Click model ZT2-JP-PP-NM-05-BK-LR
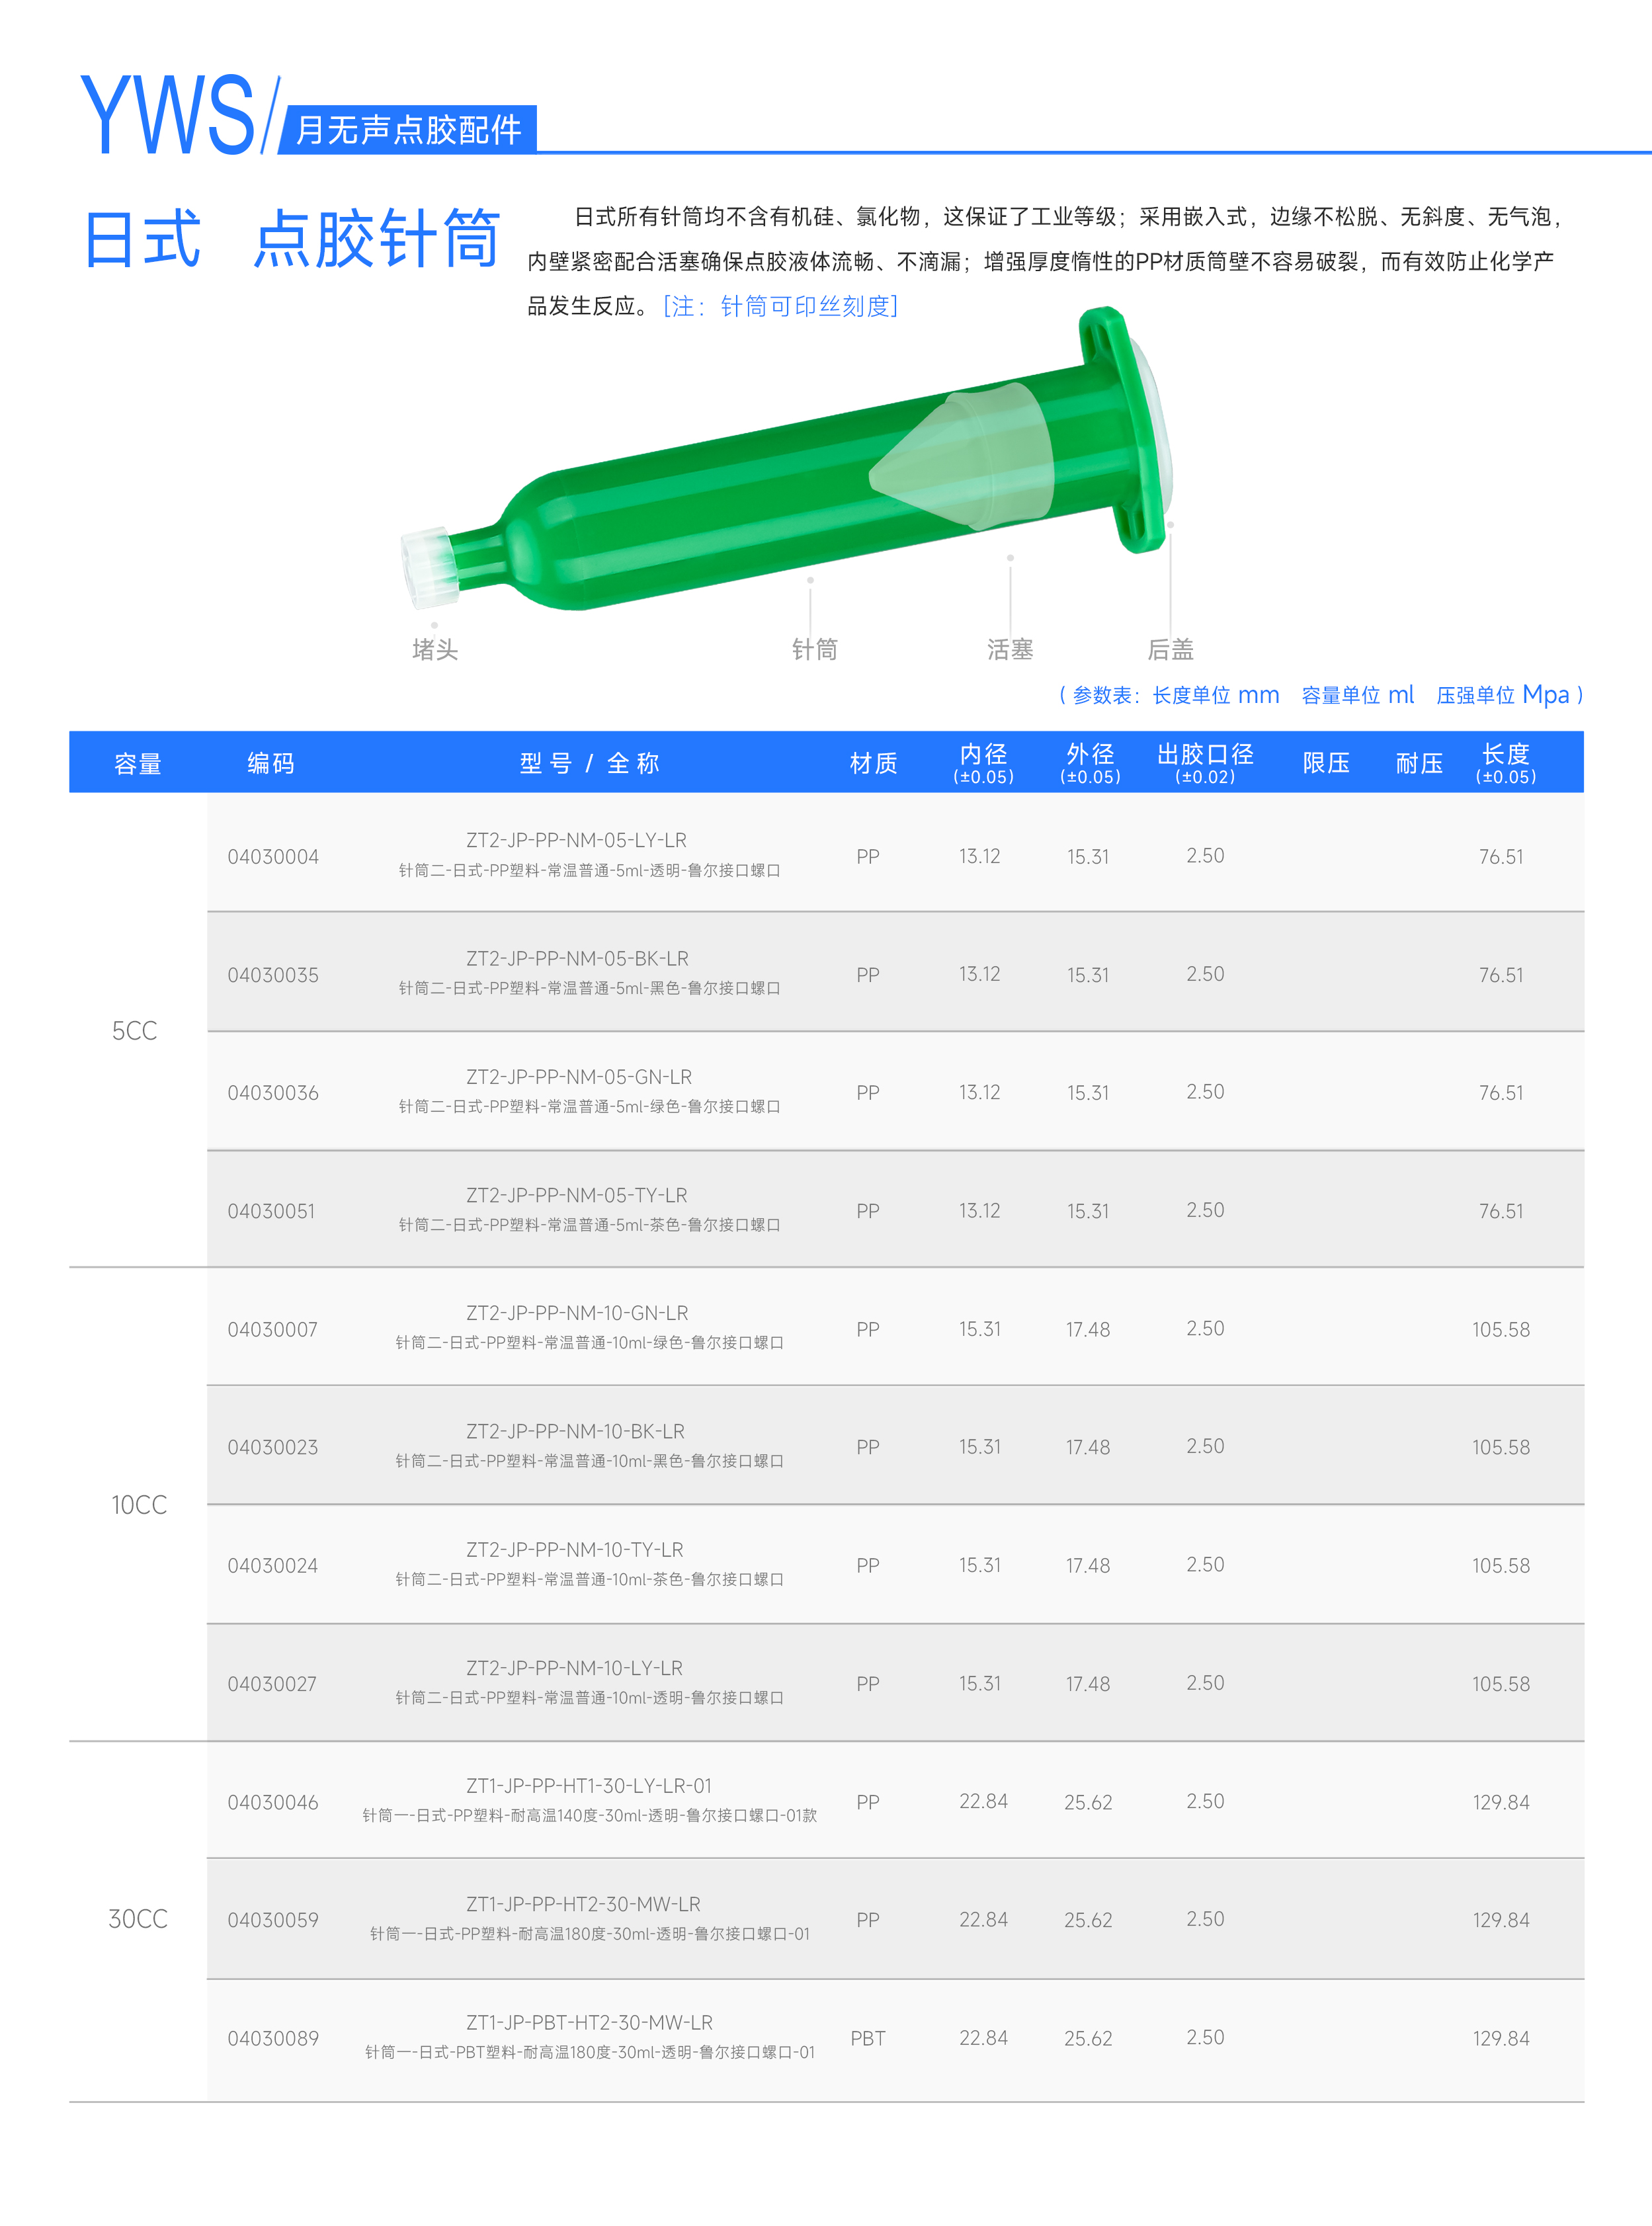1652x2226 pixels. [x=577, y=958]
